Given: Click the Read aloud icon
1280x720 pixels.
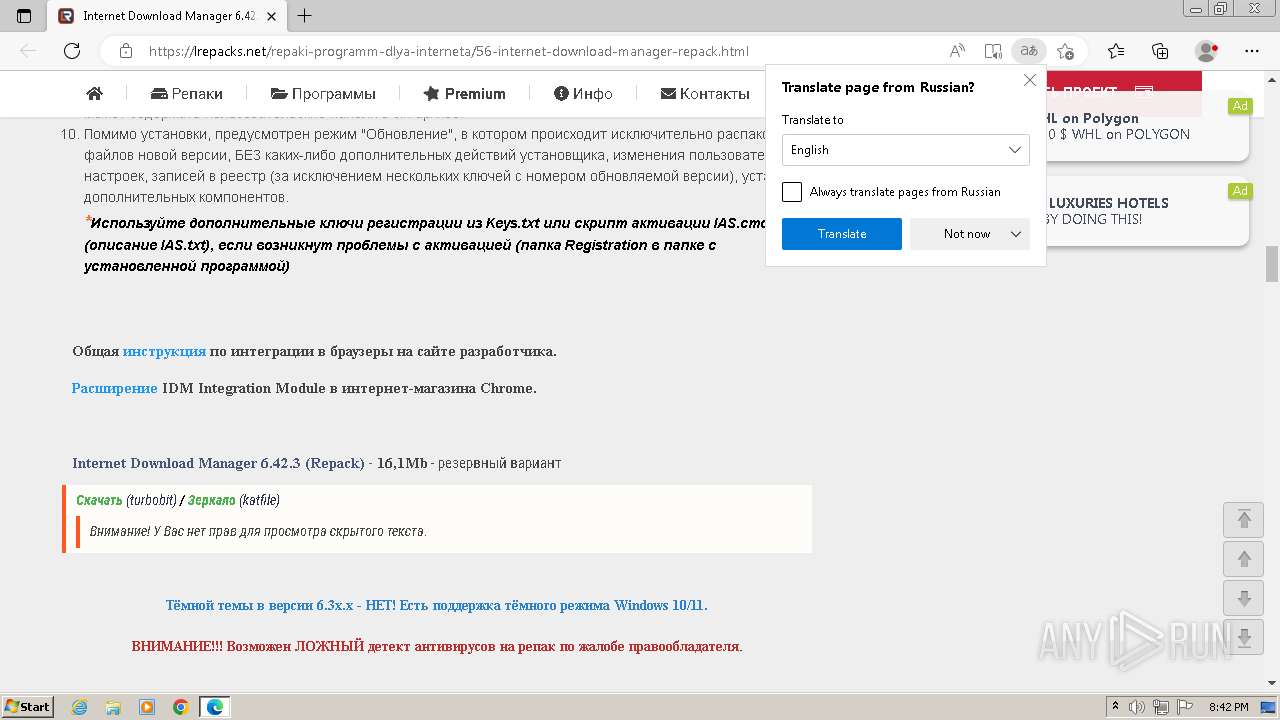Looking at the screenshot, I should [957, 51].
